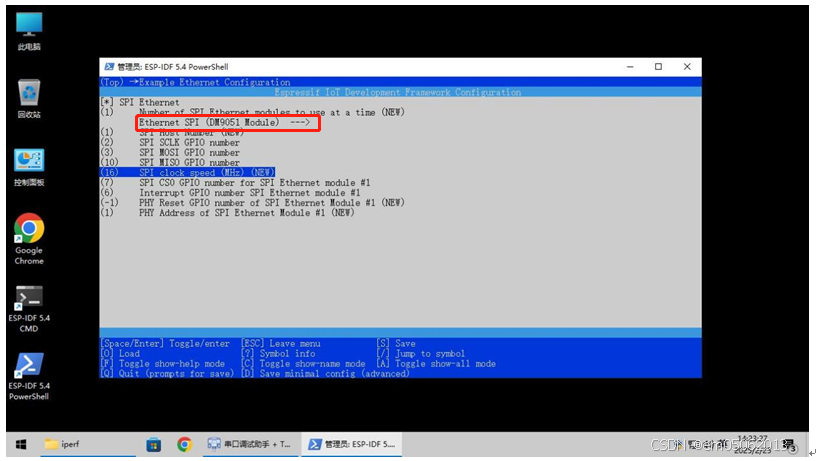Click the [ESC] Leave menu hint
The image size is (817, 461).
(x=281, y=343)
